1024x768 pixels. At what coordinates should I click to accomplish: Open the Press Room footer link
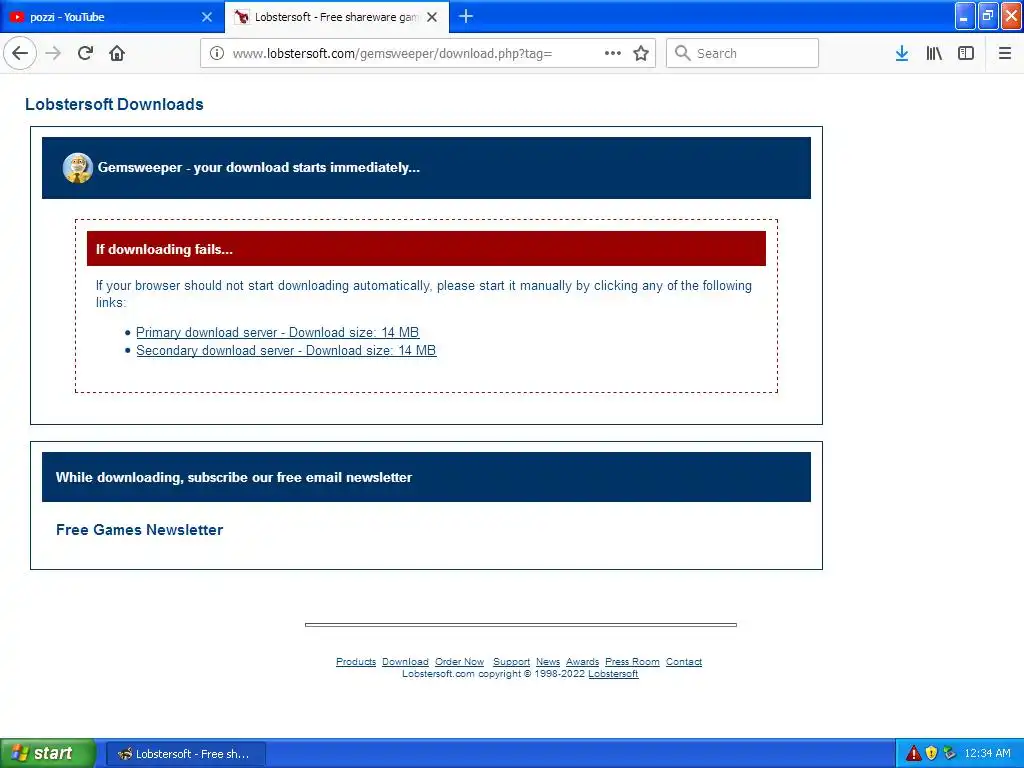632,662
